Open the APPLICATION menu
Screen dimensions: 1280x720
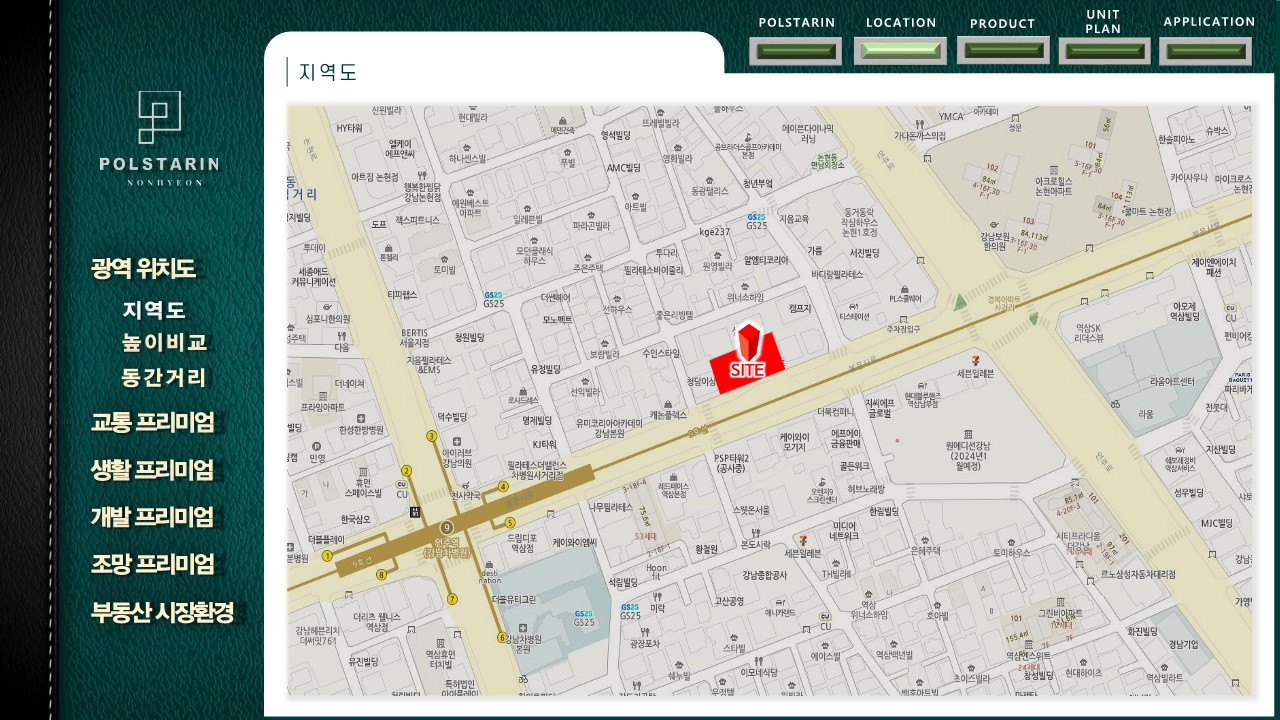tap(1205, 50)
